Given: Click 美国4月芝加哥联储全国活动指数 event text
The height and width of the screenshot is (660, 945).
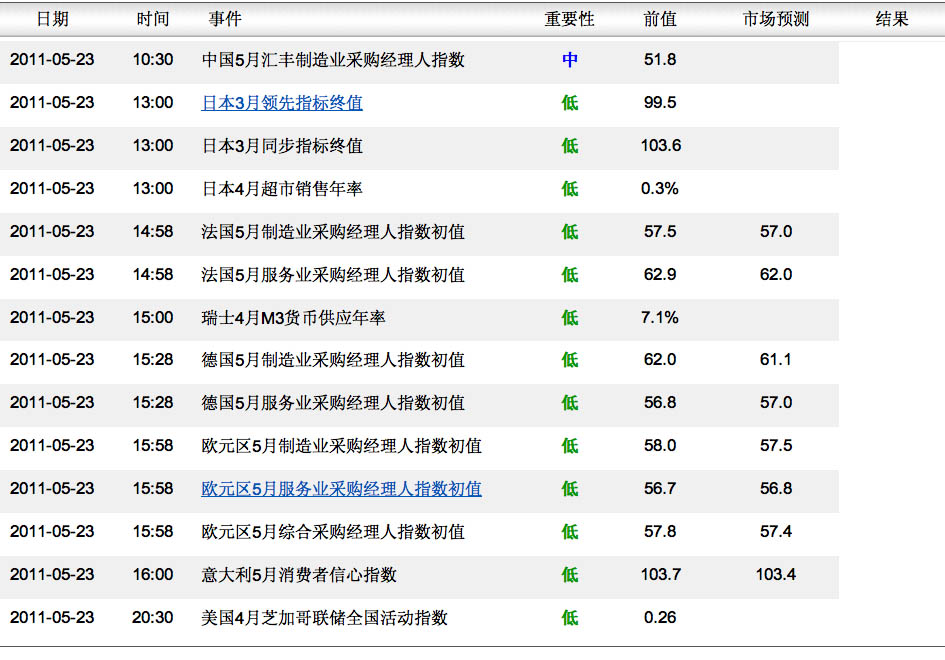Looking at the screenshot, I should click(324, 618).
